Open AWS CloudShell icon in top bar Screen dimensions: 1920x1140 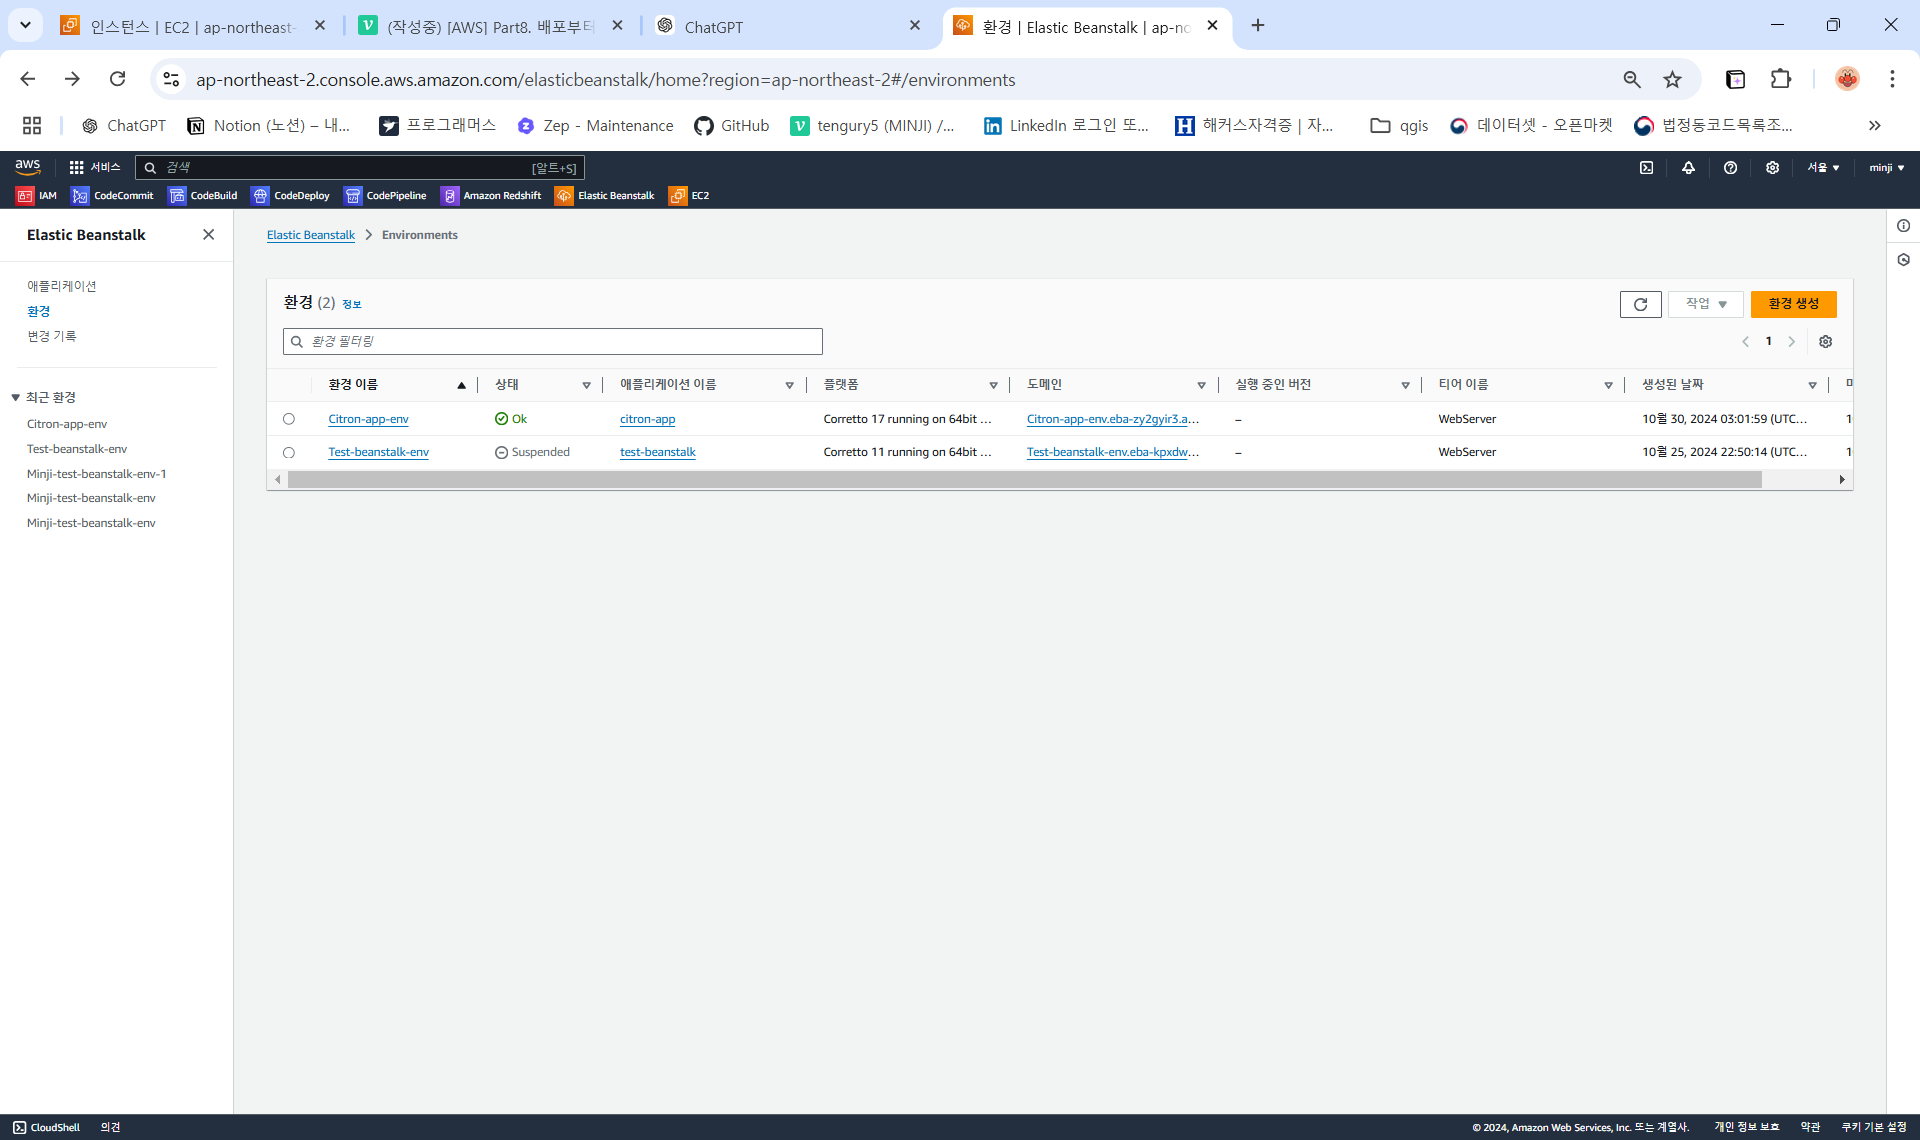[1646, 168]
